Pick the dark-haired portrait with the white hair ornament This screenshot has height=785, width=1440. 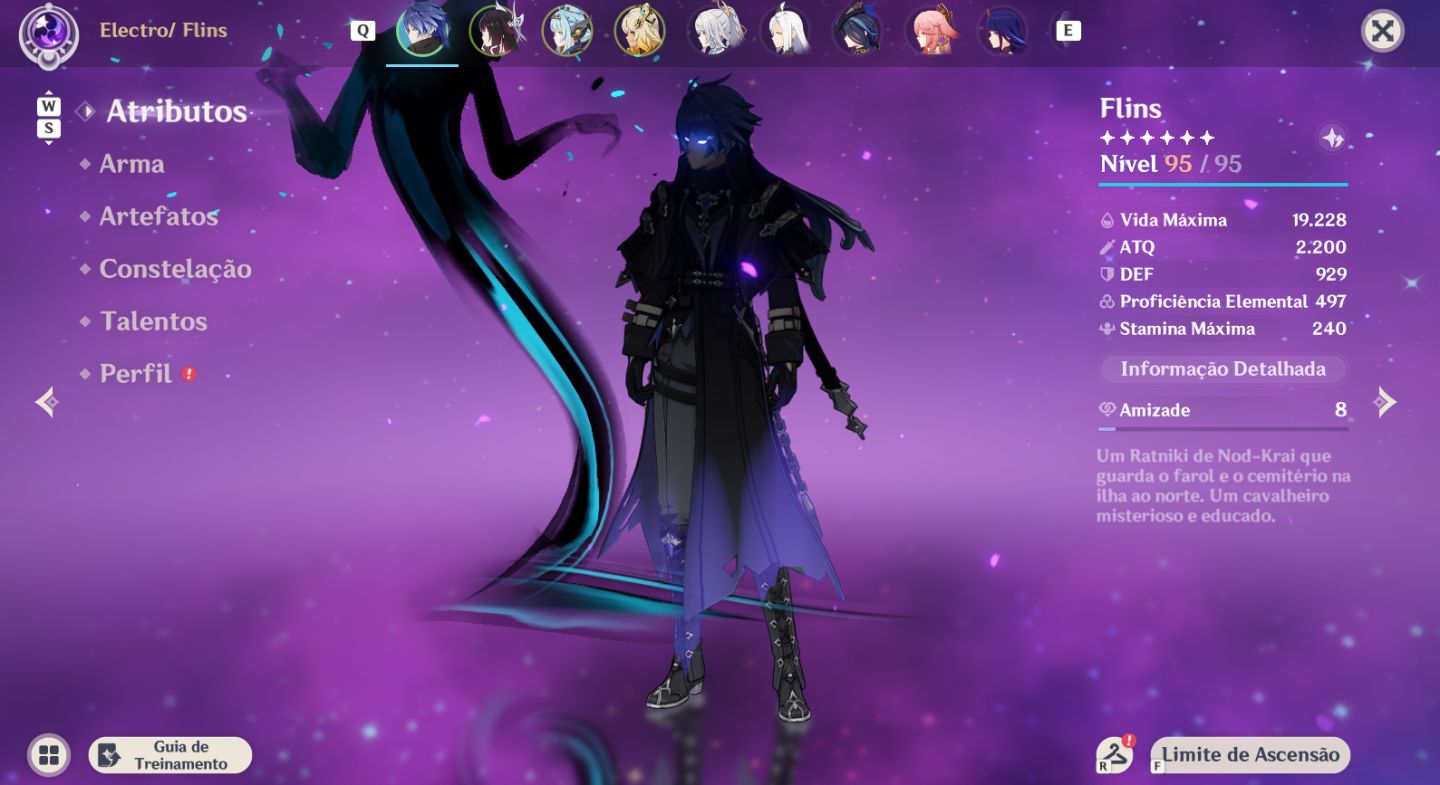coord(495,31)
